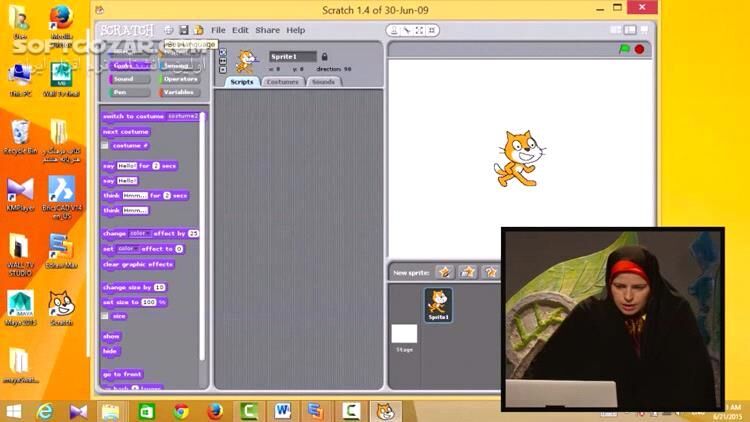Open costume dropdown in 'switch to costume' block
750x422 pixels.
pyautogui.click(x=186, y=116)
